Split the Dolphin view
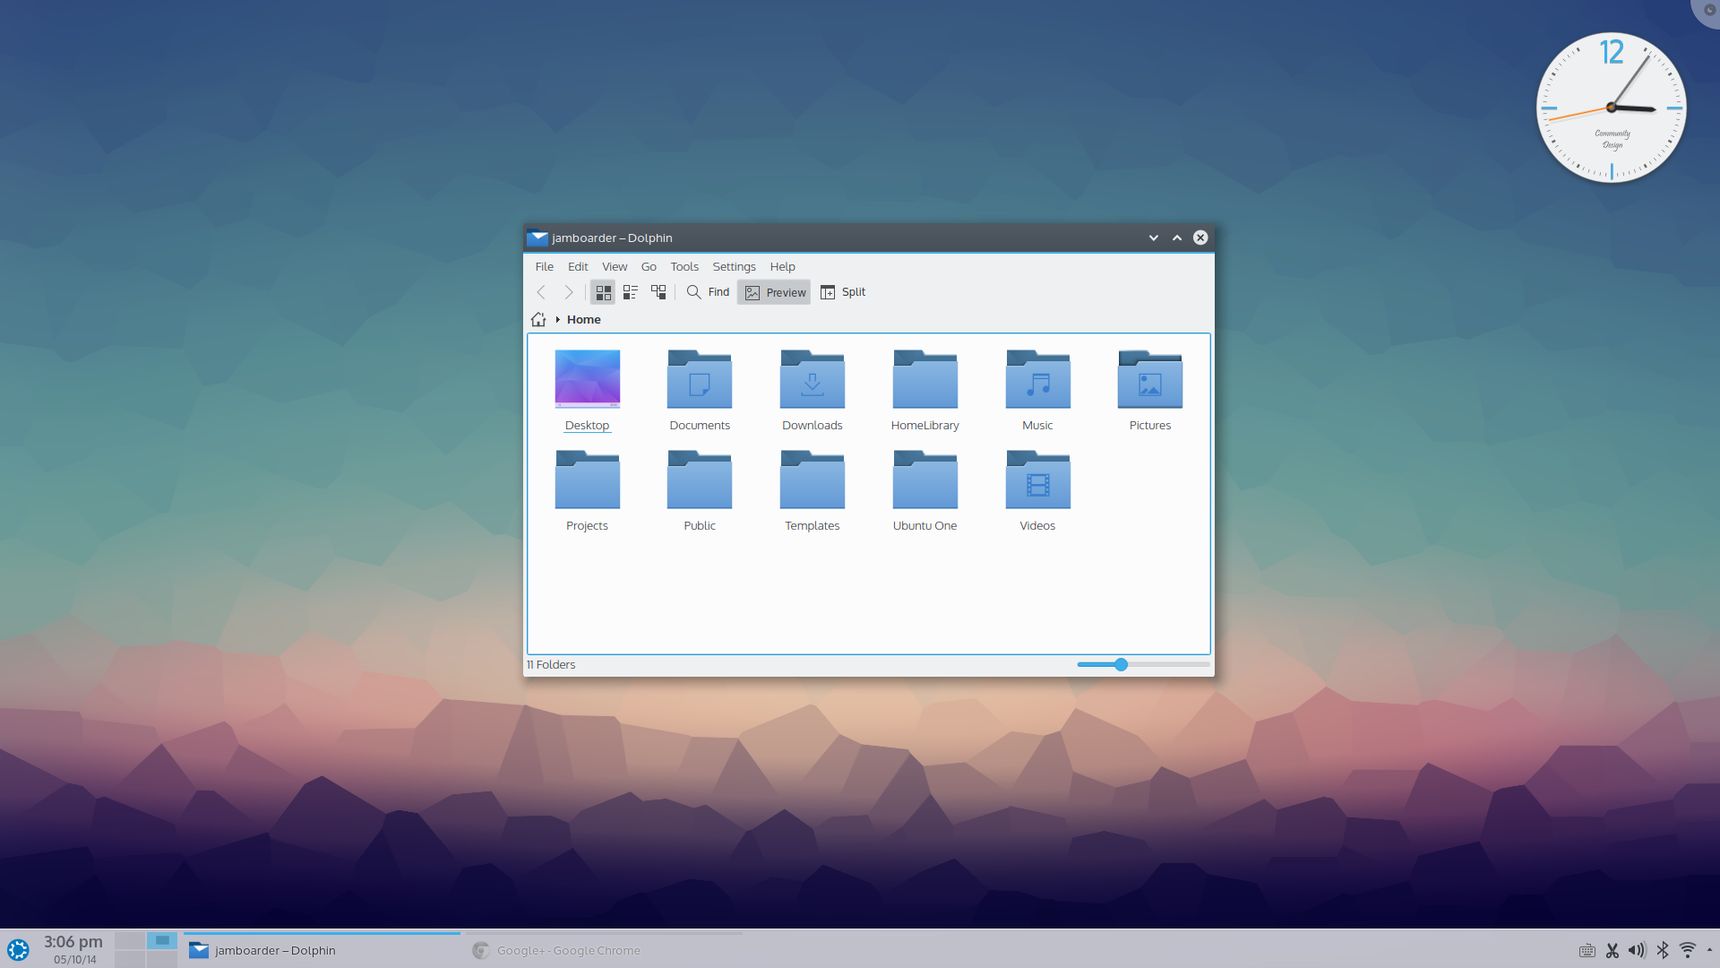 843,292
